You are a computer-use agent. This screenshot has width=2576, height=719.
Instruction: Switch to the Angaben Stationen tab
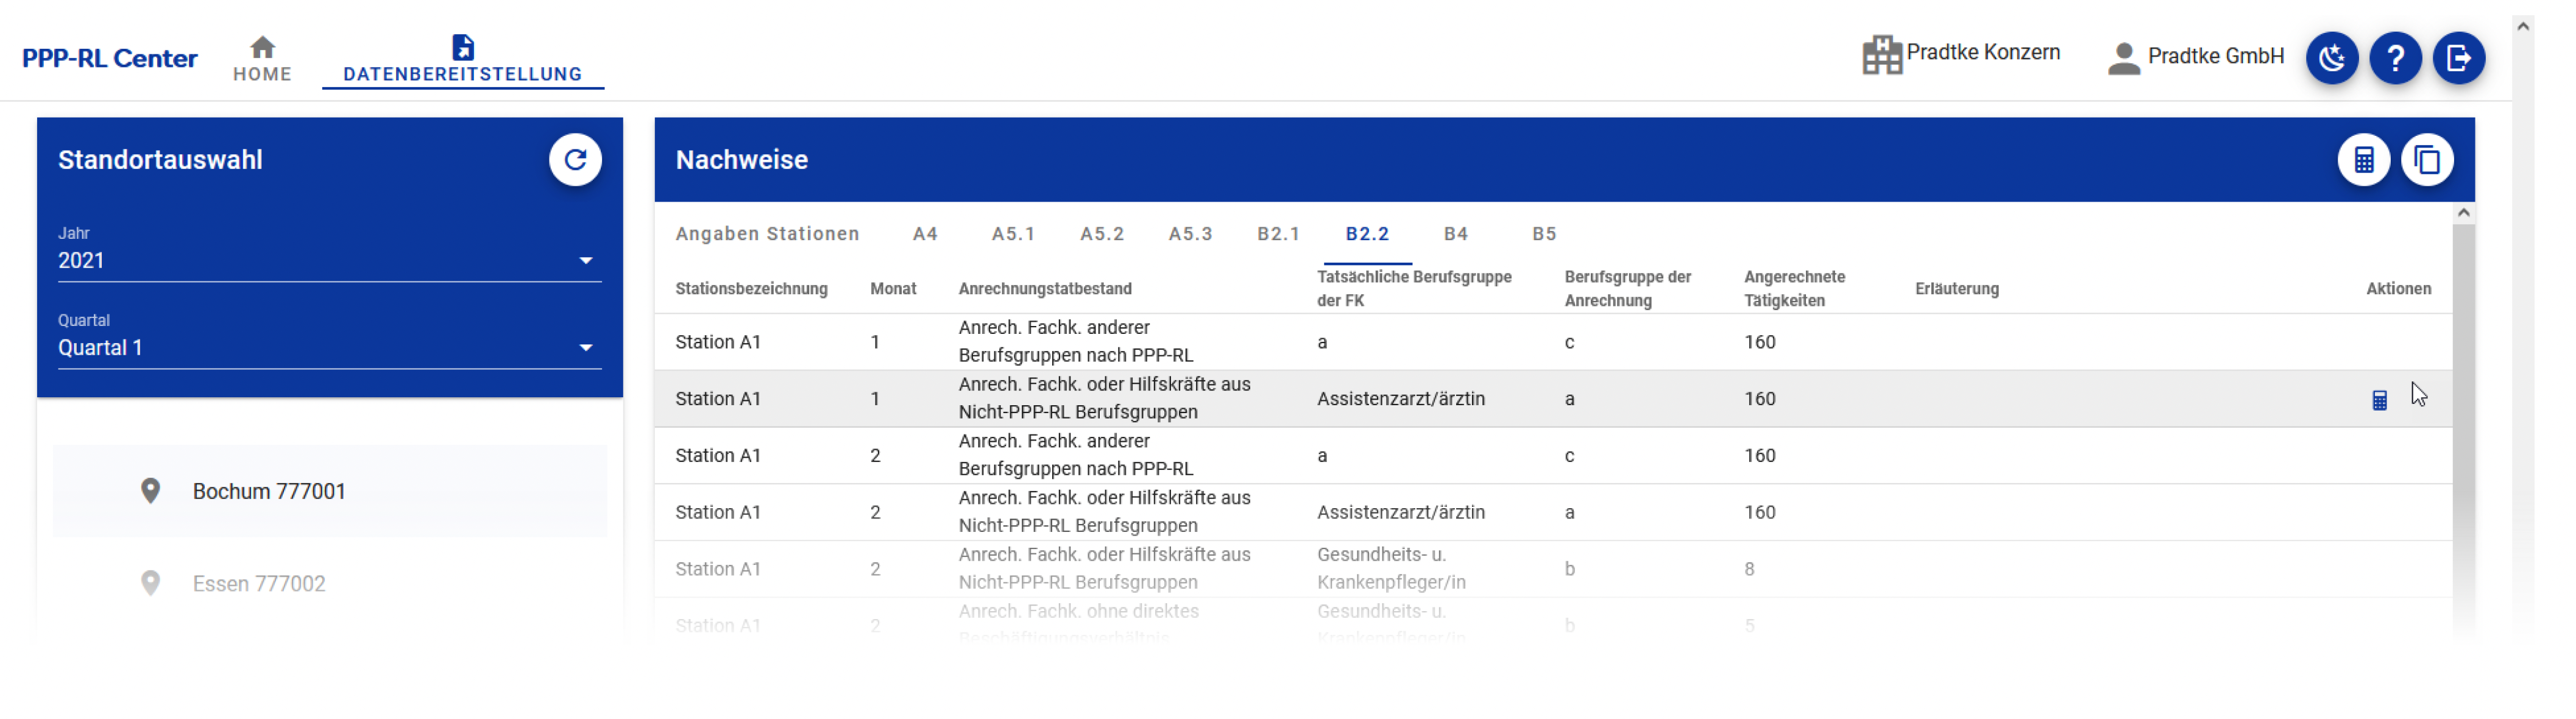[x=767, y=234]
